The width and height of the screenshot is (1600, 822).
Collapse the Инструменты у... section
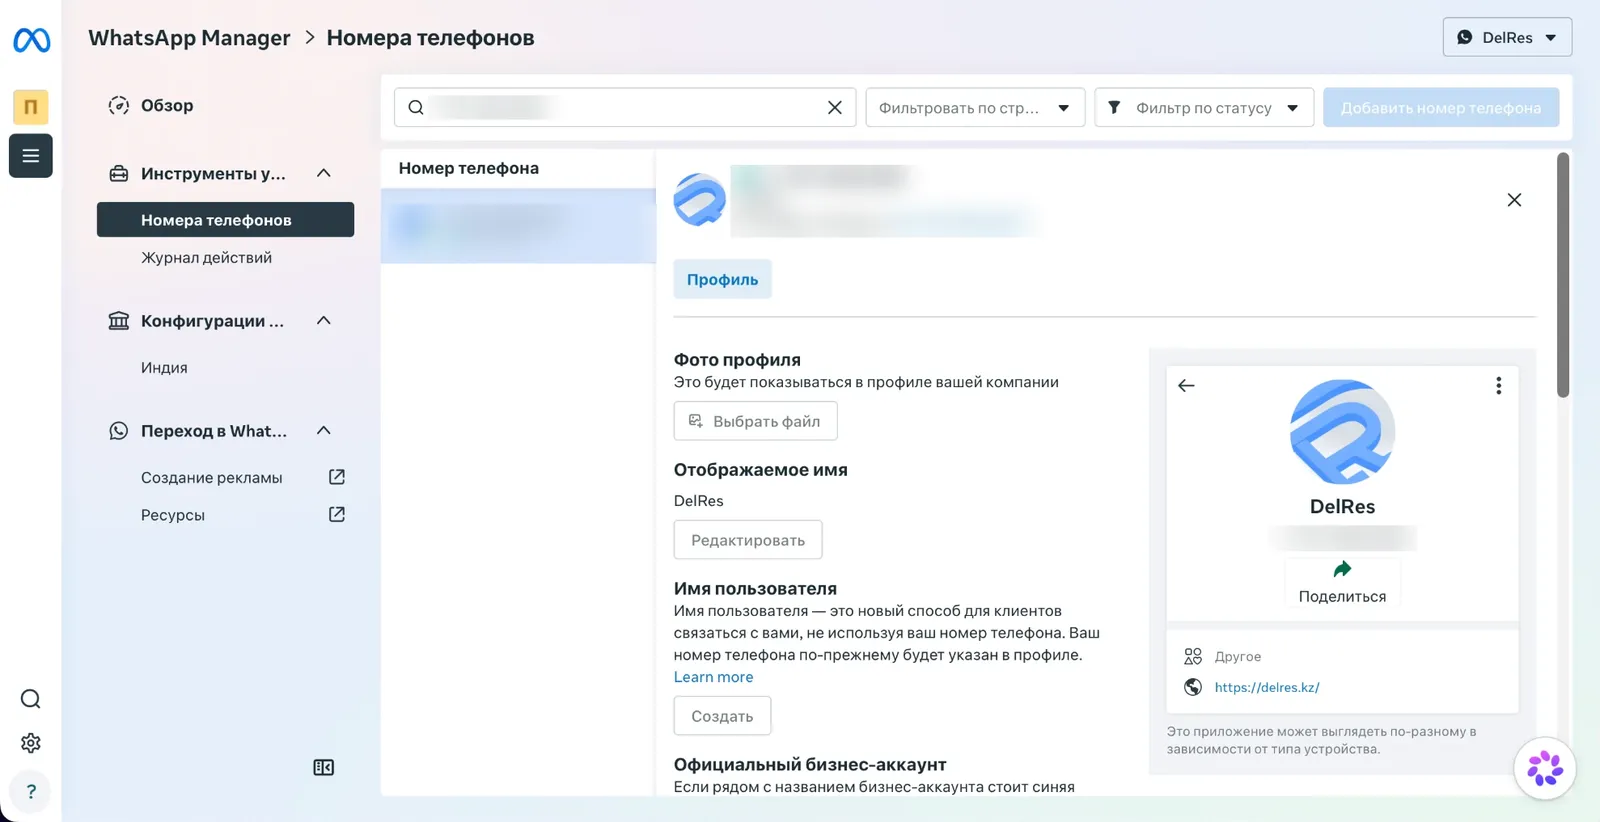click(x=323, y=173)
